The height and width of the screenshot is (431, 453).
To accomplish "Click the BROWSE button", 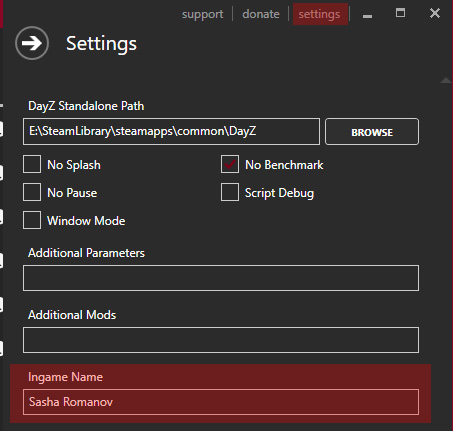I will 372,132.
